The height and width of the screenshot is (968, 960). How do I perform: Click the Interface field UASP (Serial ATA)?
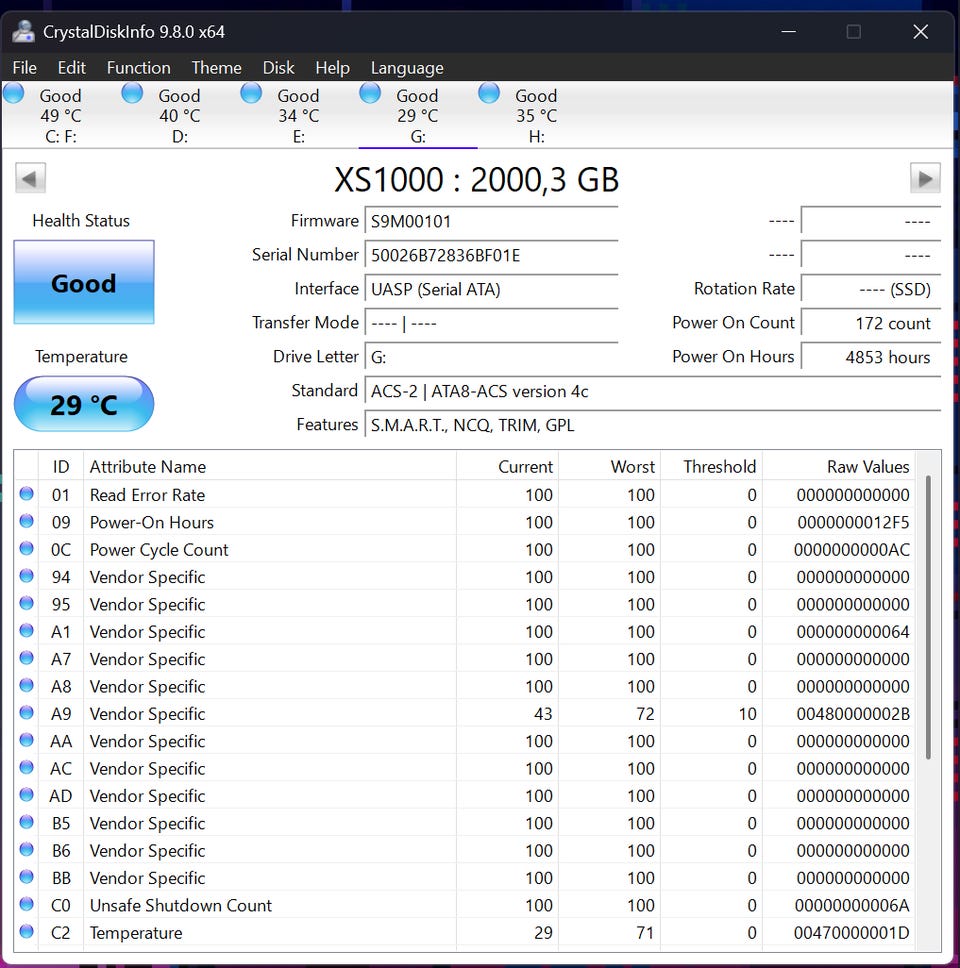click(491, 290)
